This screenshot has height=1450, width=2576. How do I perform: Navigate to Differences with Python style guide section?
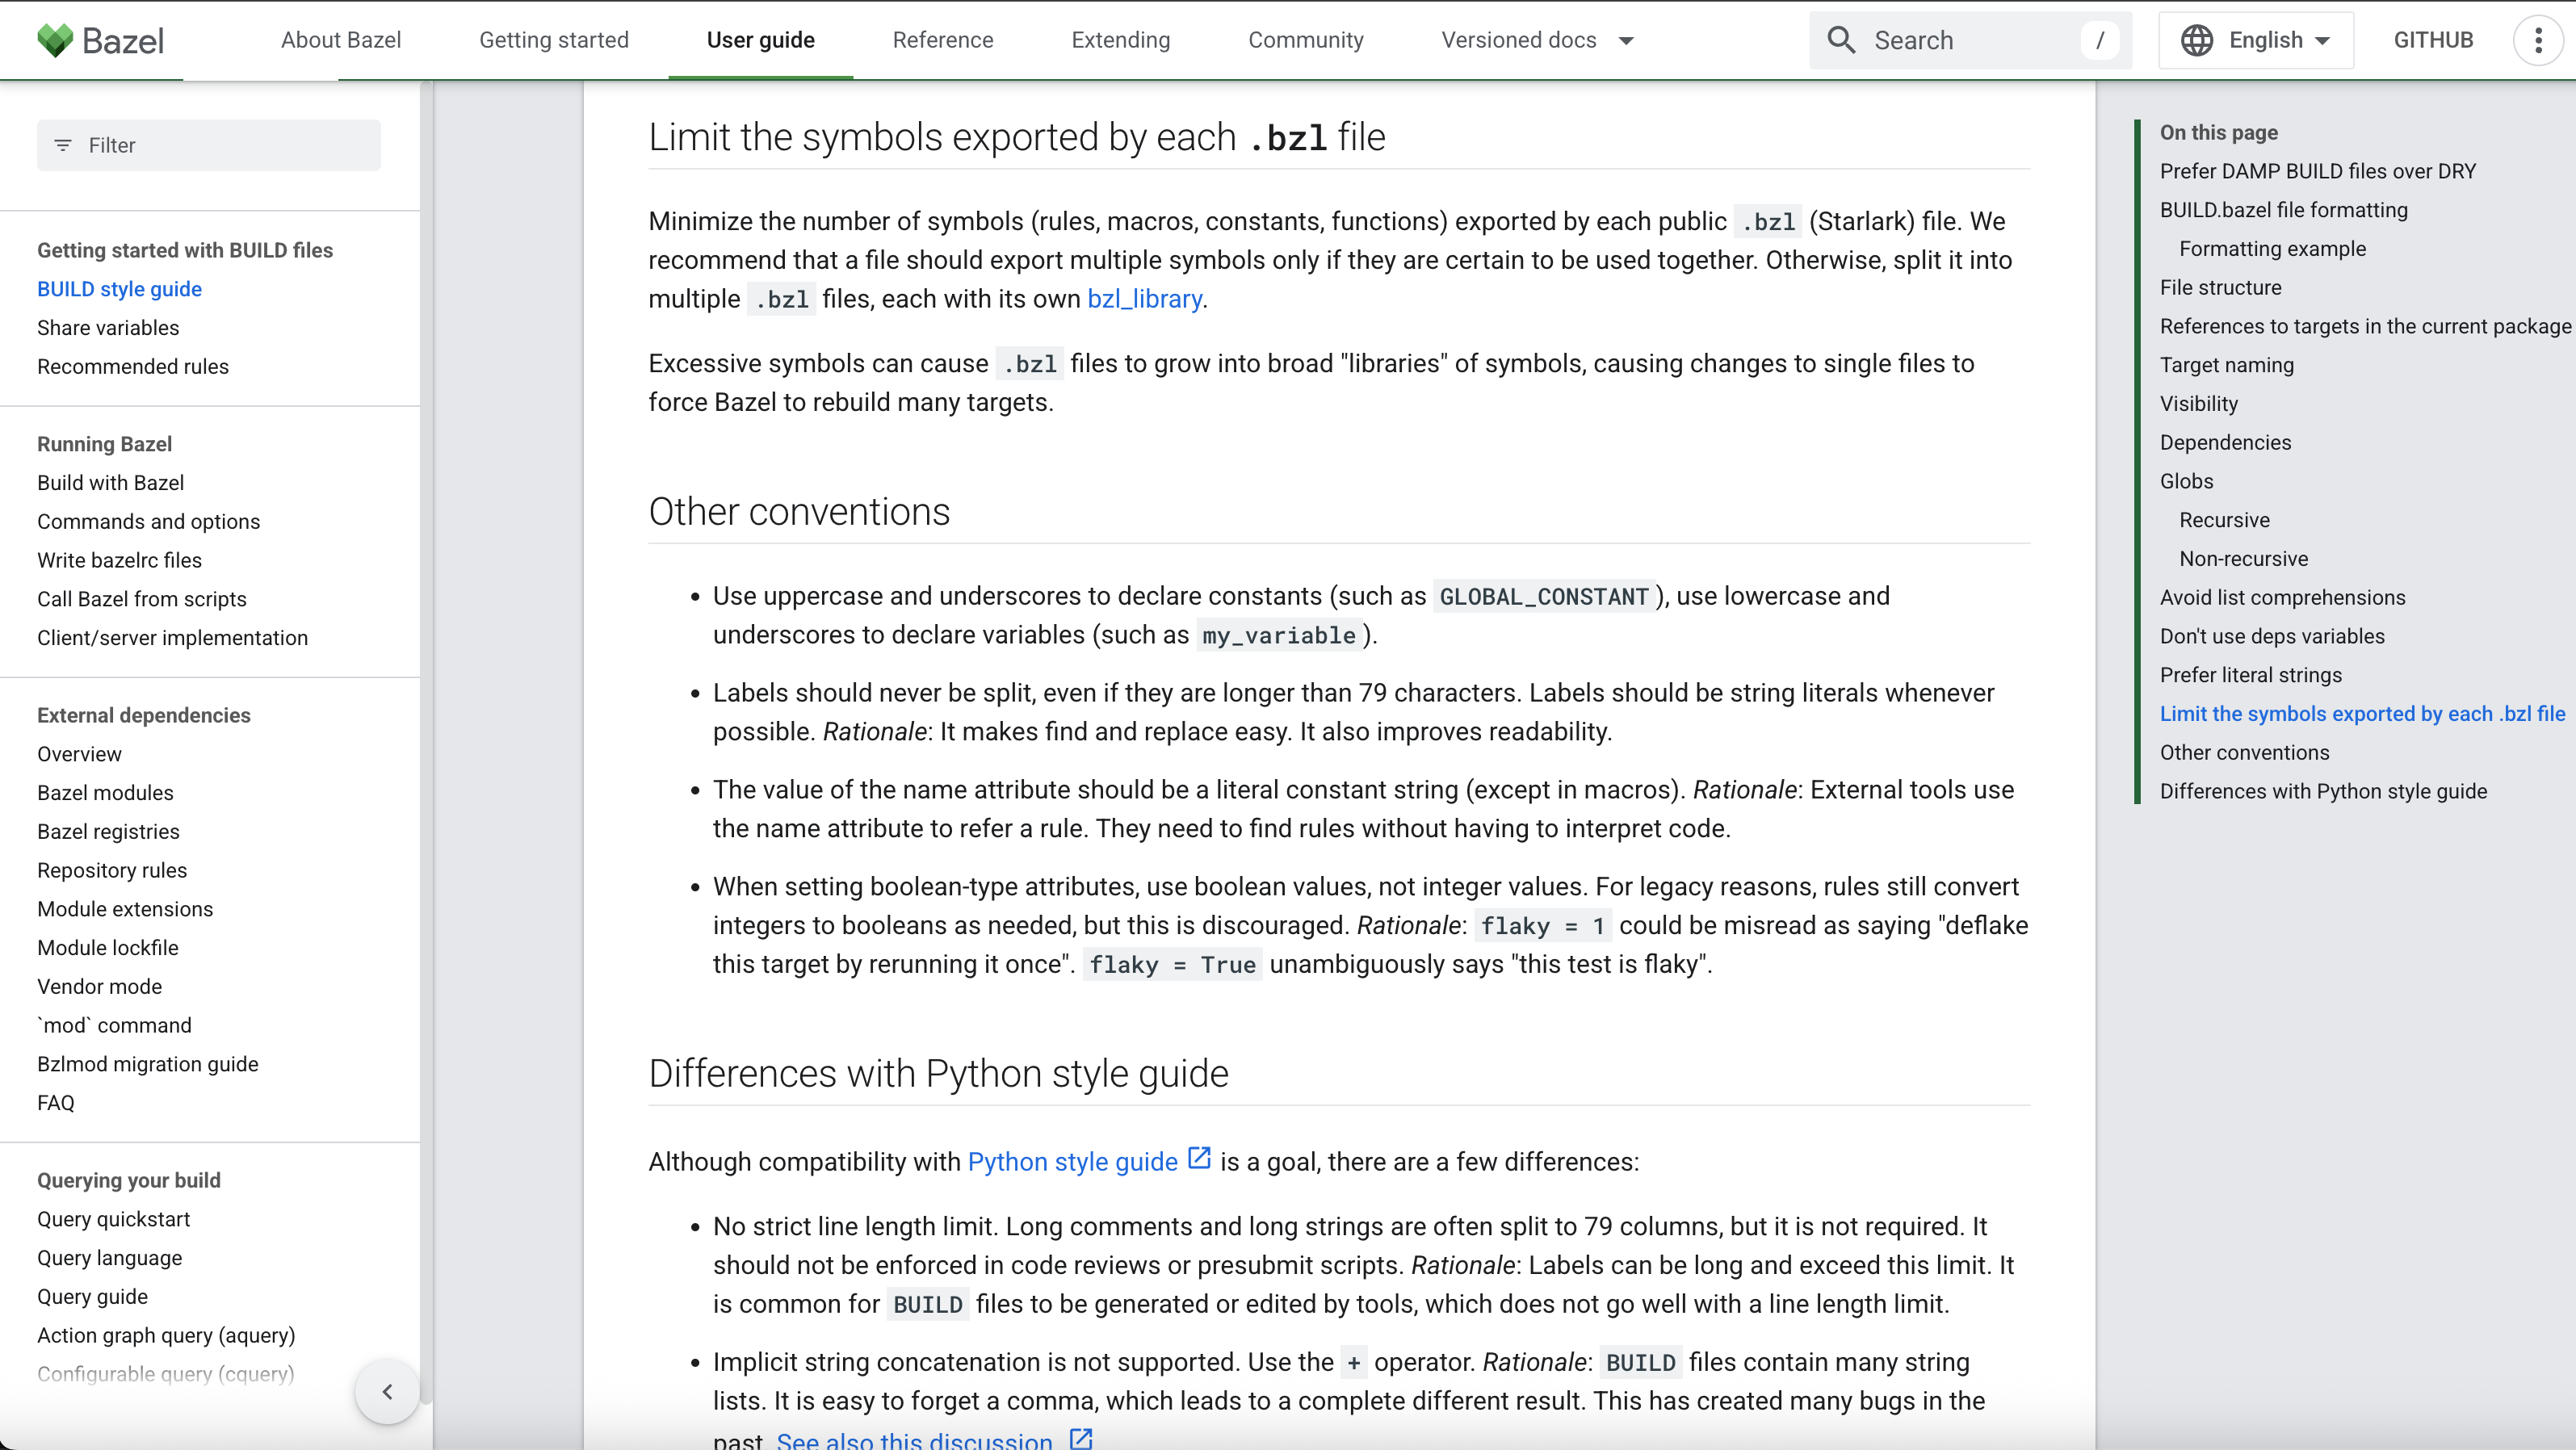point(2322,791)
